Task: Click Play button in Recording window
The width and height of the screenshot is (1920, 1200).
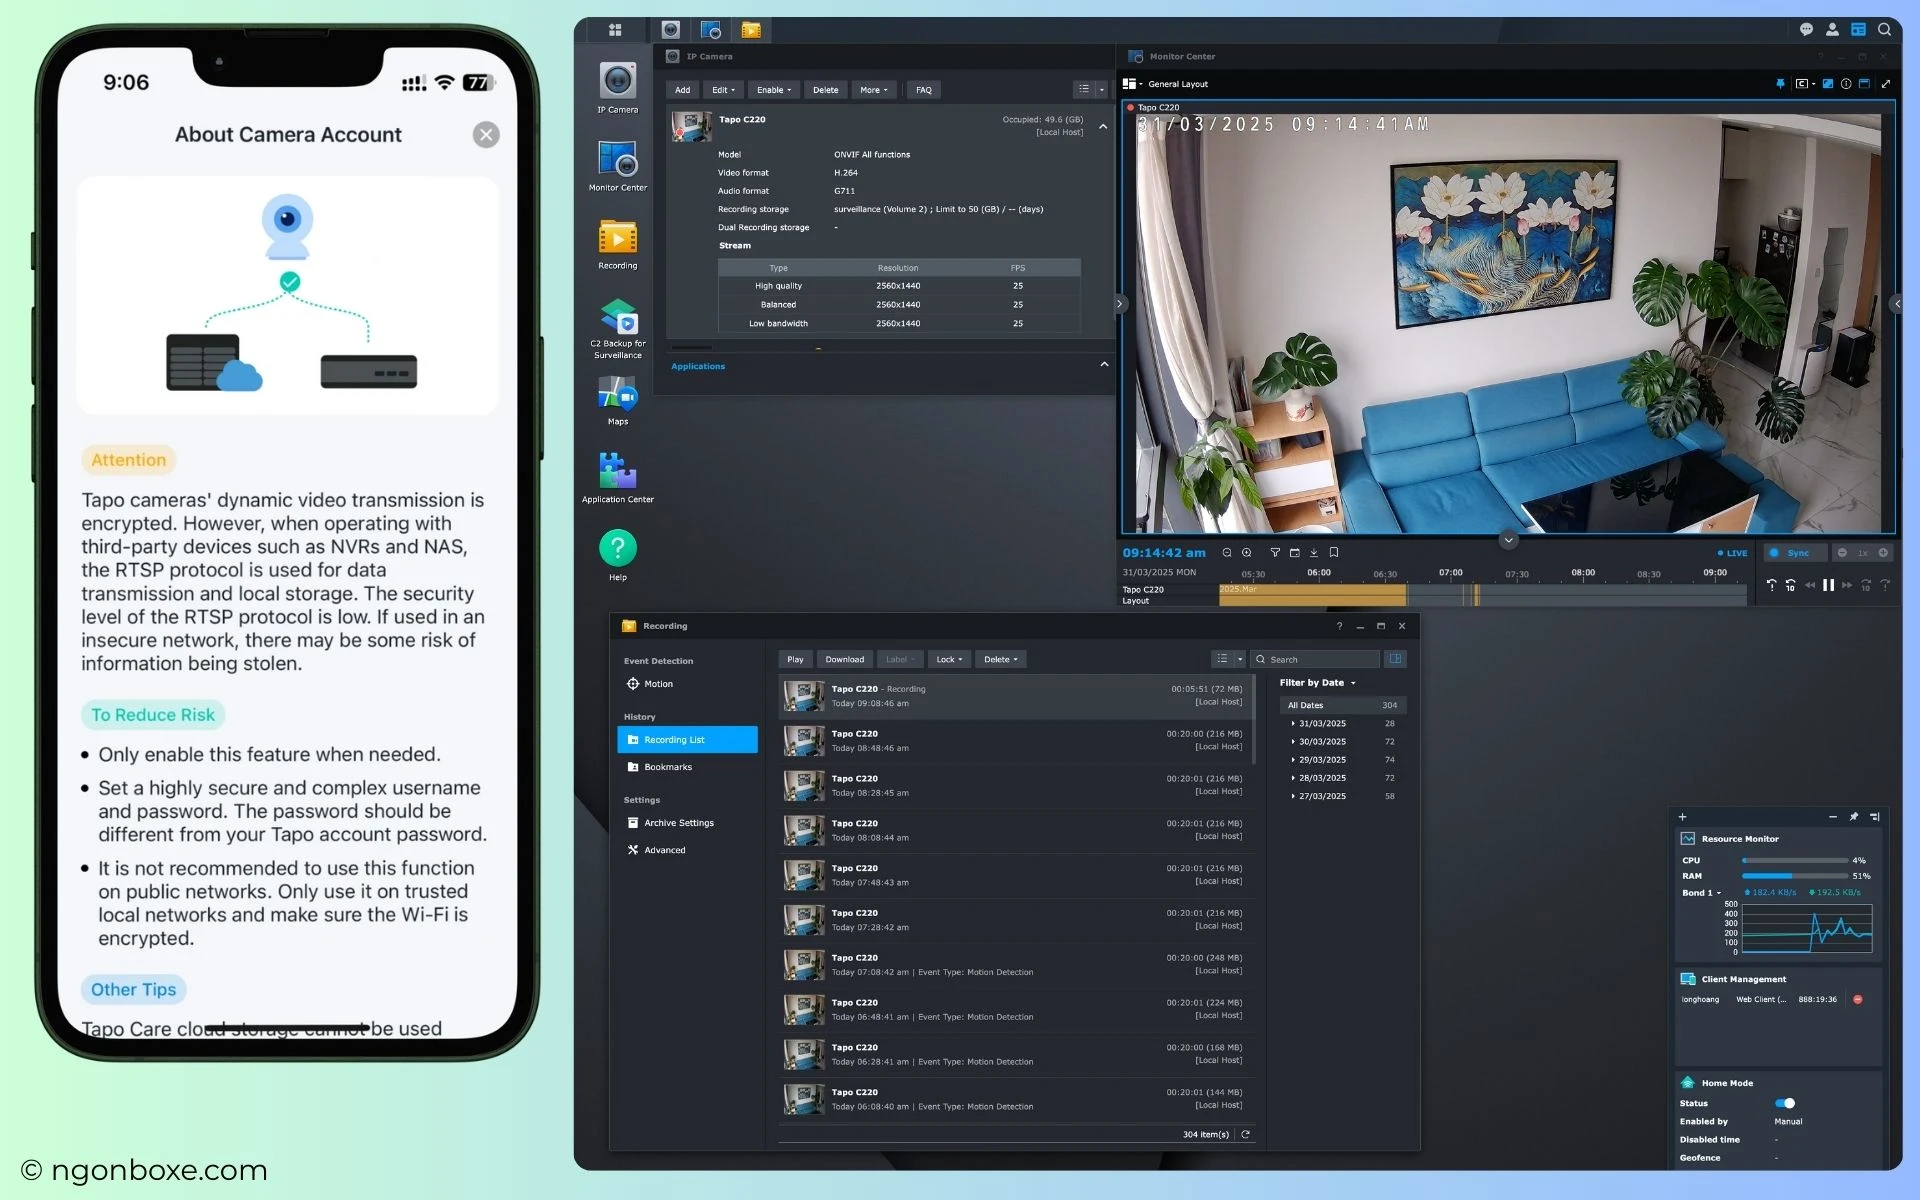Action: click(795, 659)
